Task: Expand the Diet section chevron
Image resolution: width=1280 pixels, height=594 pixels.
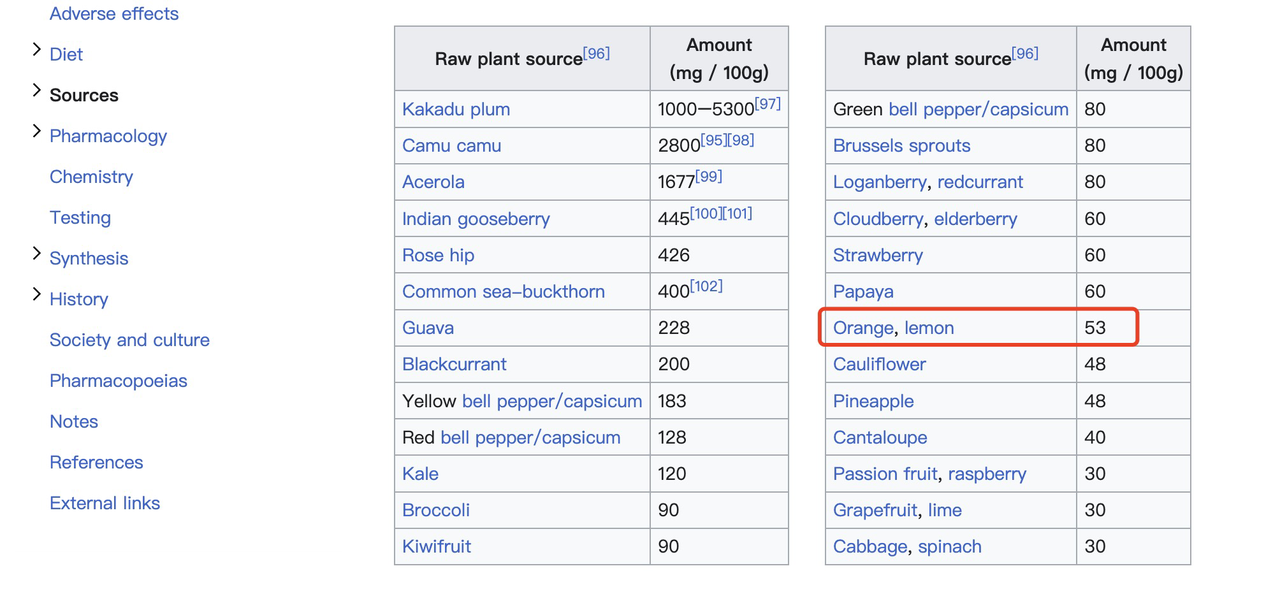Action: [x=36, y=50]
